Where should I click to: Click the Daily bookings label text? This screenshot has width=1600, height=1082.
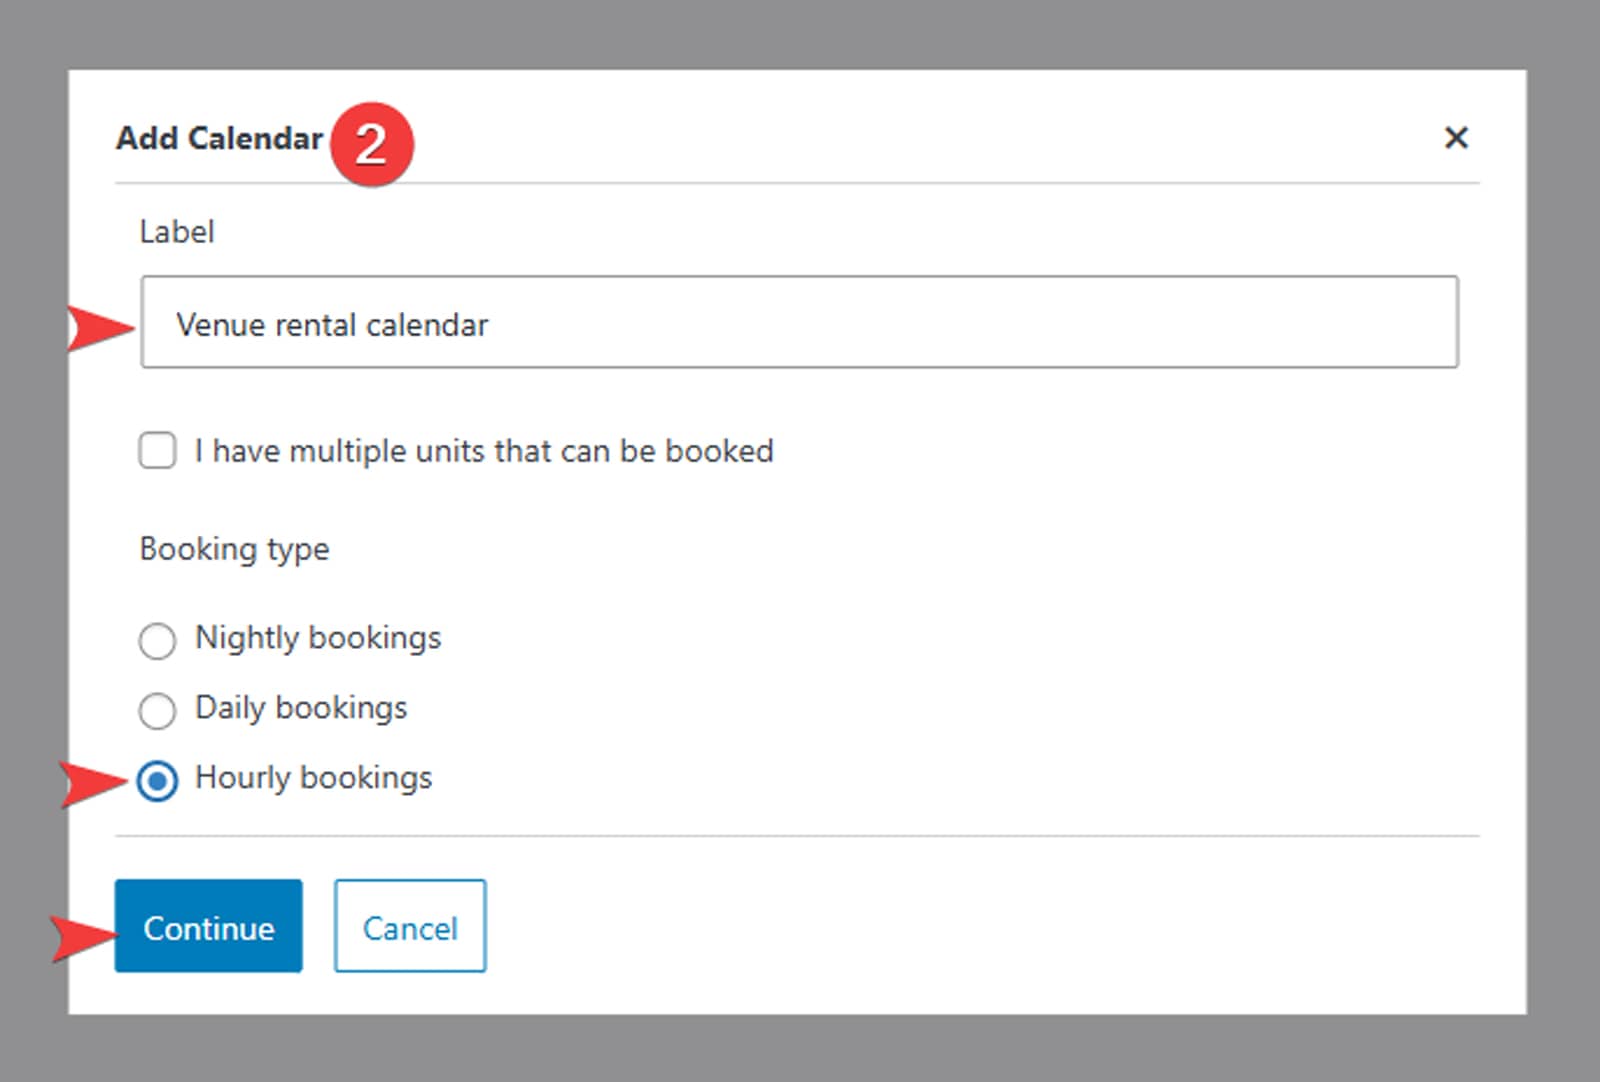300,708
